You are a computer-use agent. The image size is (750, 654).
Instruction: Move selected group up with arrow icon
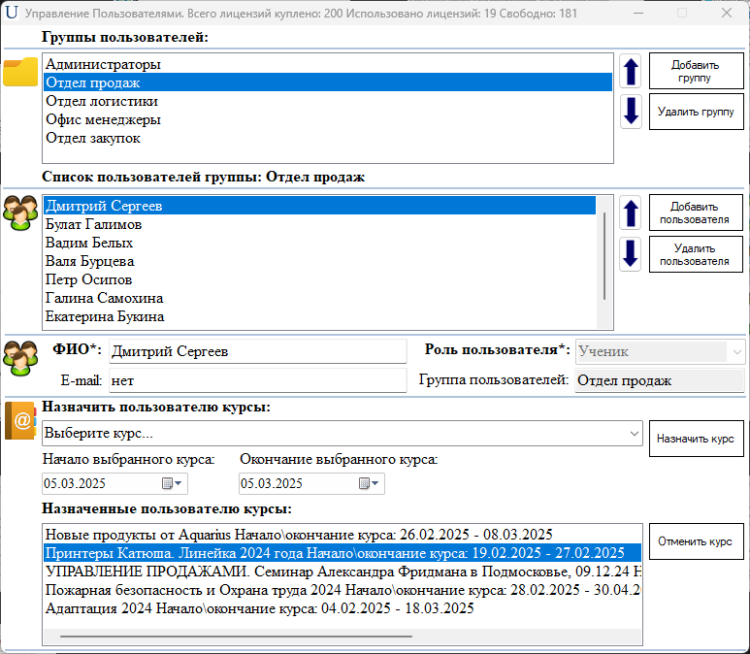pos(630,71)
